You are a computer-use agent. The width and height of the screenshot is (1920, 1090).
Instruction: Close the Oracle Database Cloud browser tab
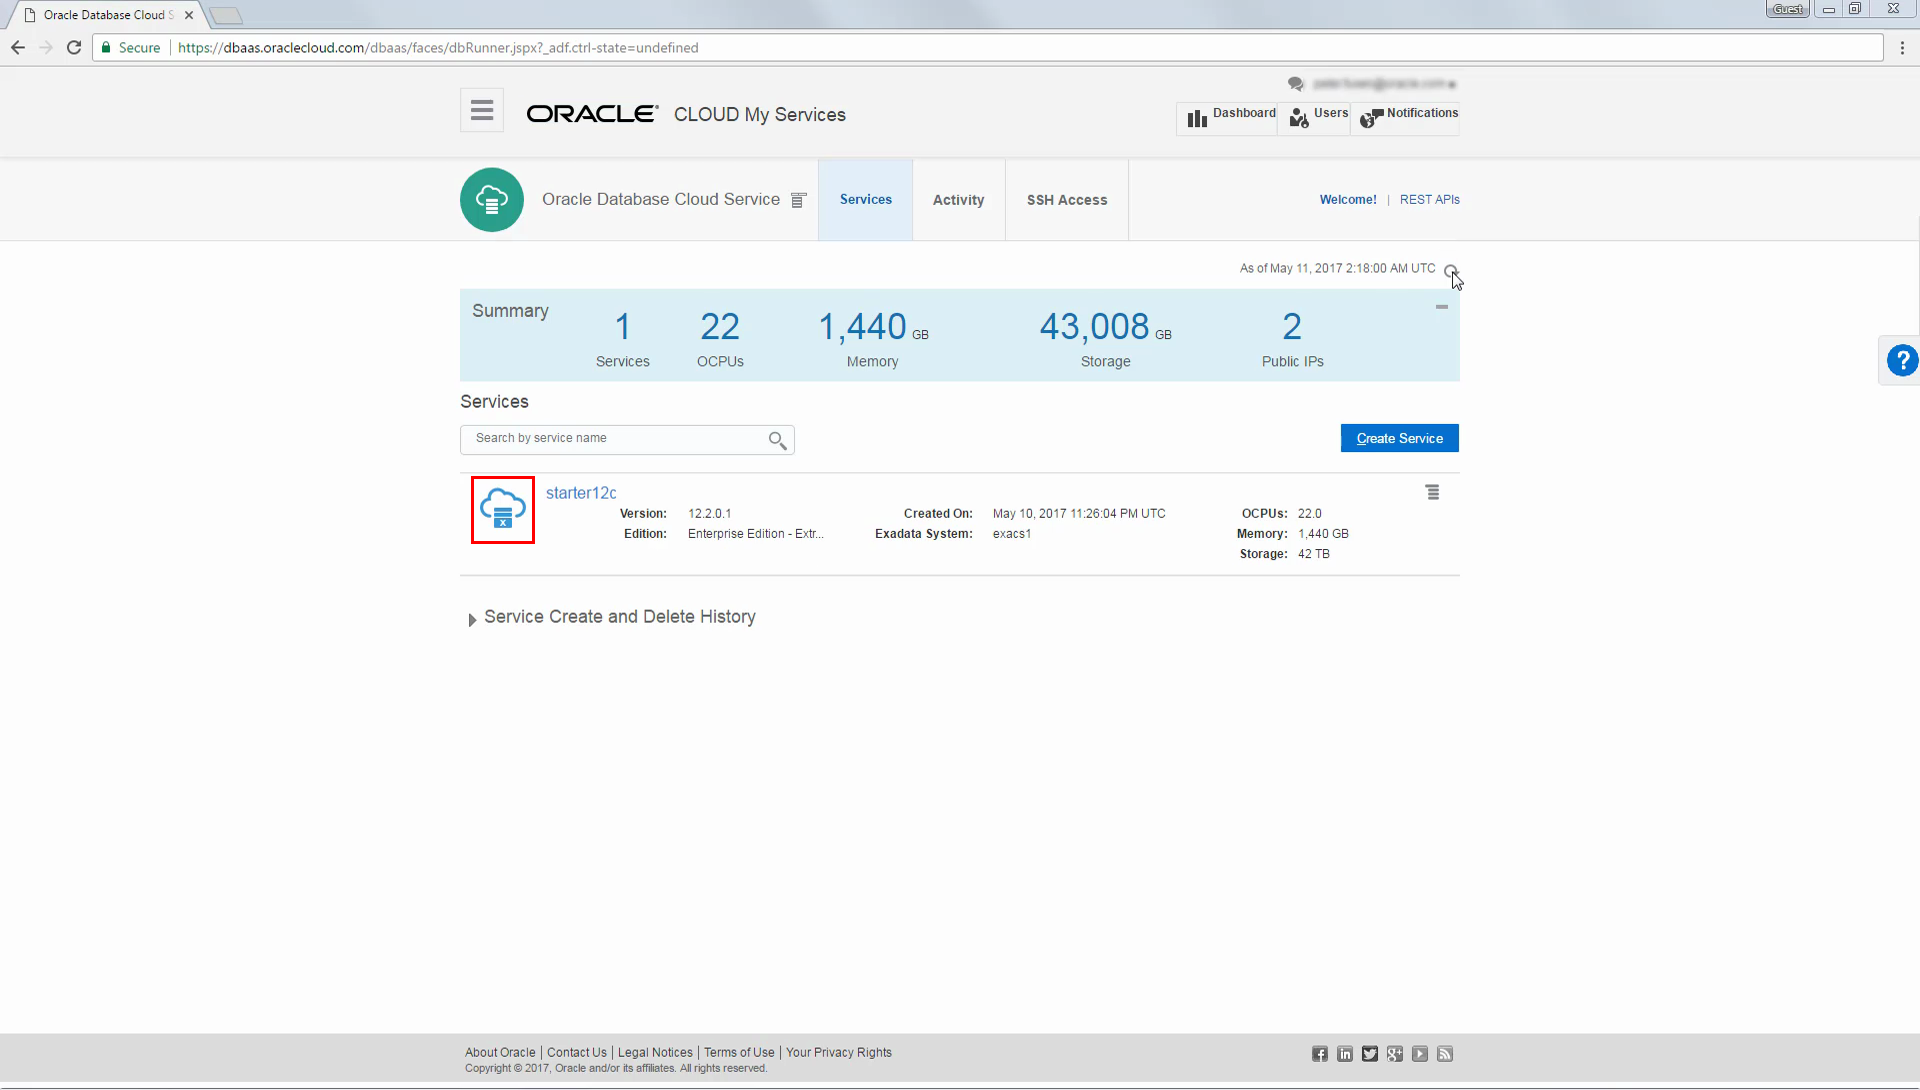tap(189, 15)
